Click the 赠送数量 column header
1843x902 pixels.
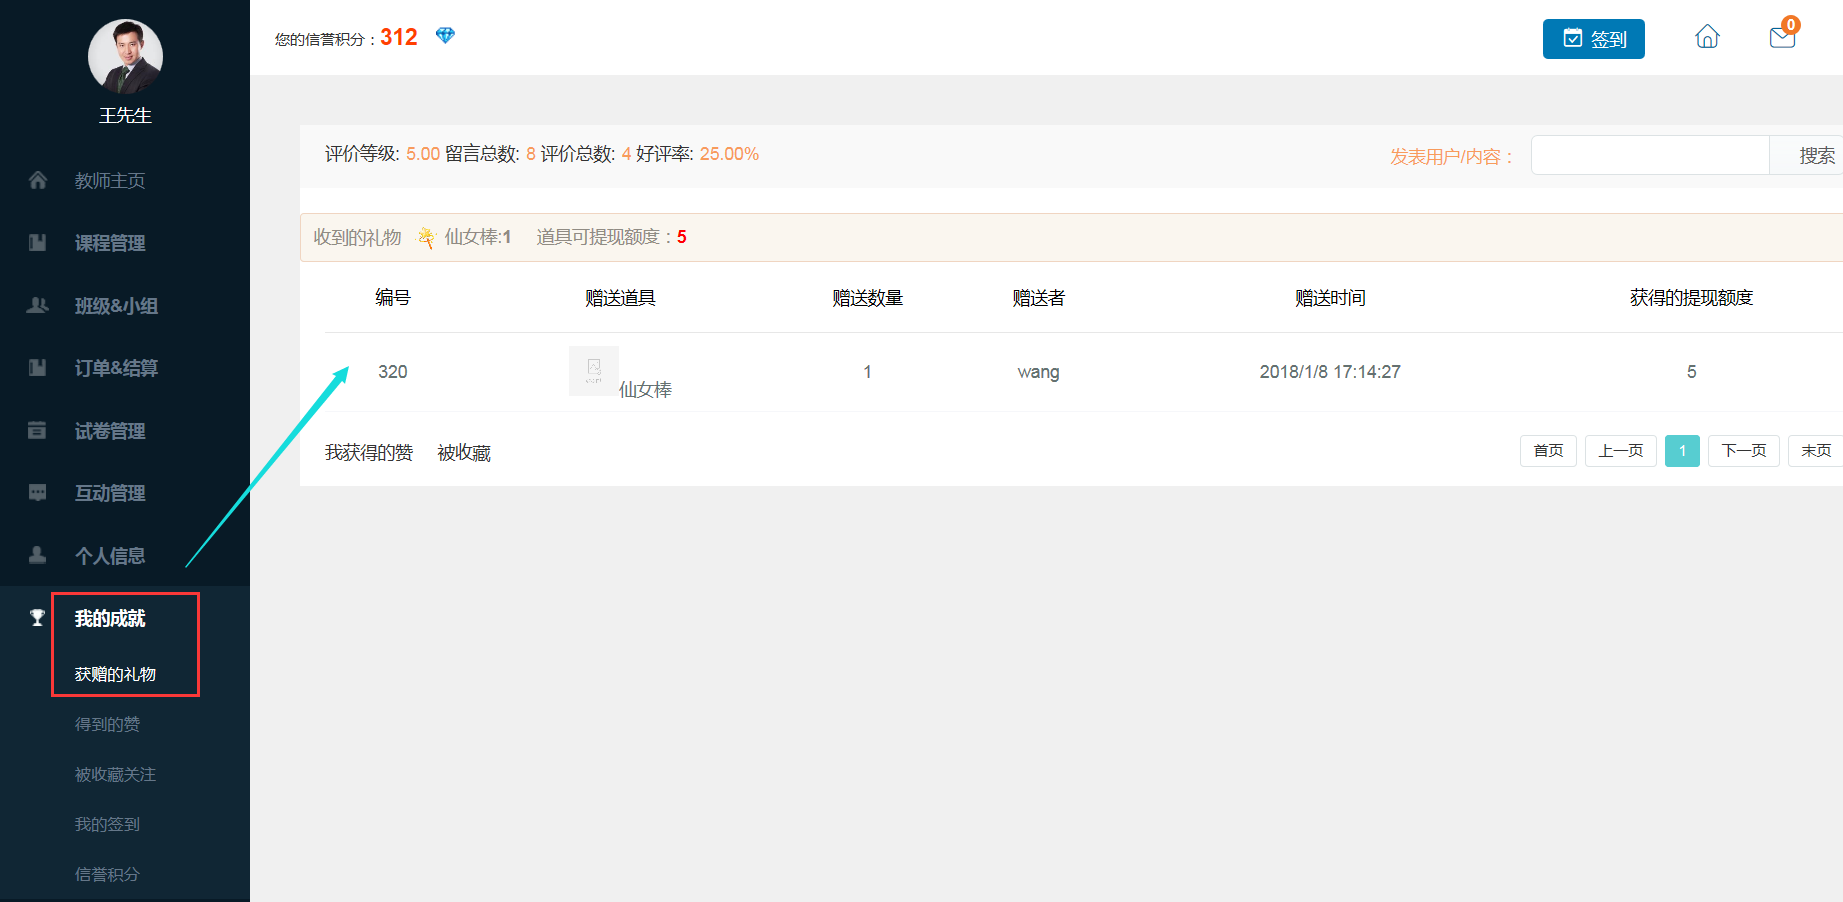tap(867, 298)
